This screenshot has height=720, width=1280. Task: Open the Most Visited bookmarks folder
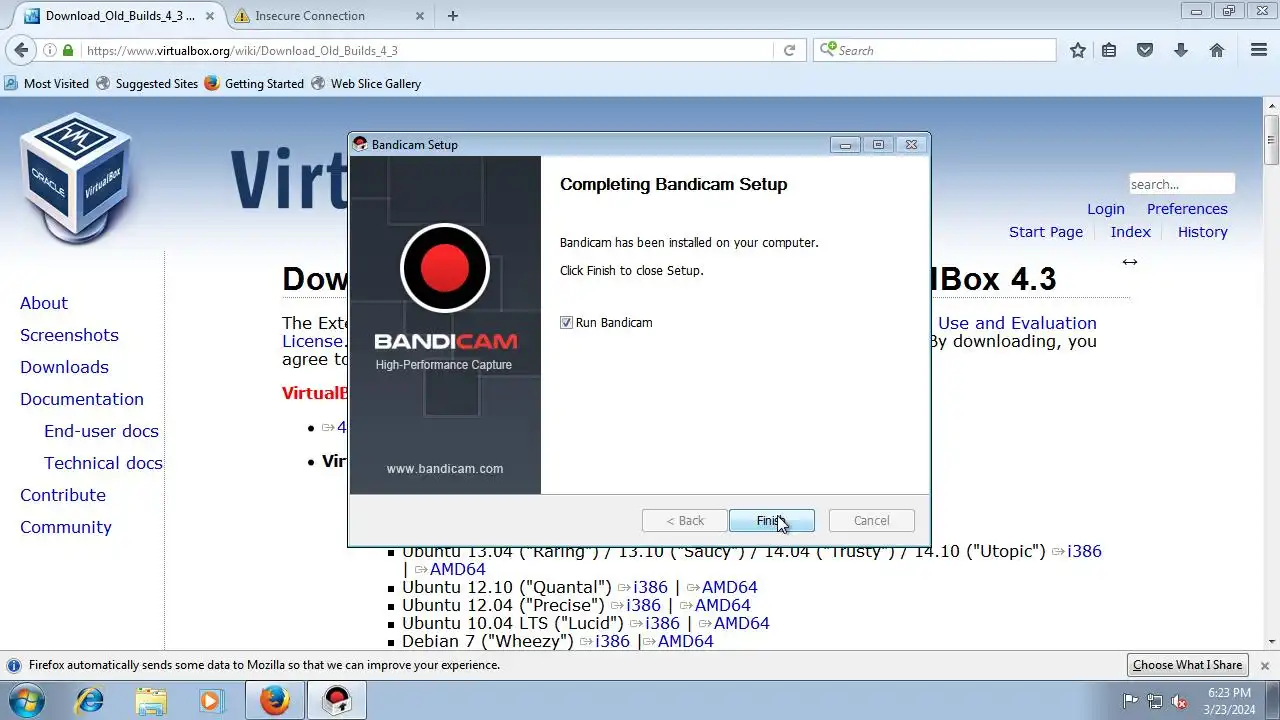tap(47, 84)
